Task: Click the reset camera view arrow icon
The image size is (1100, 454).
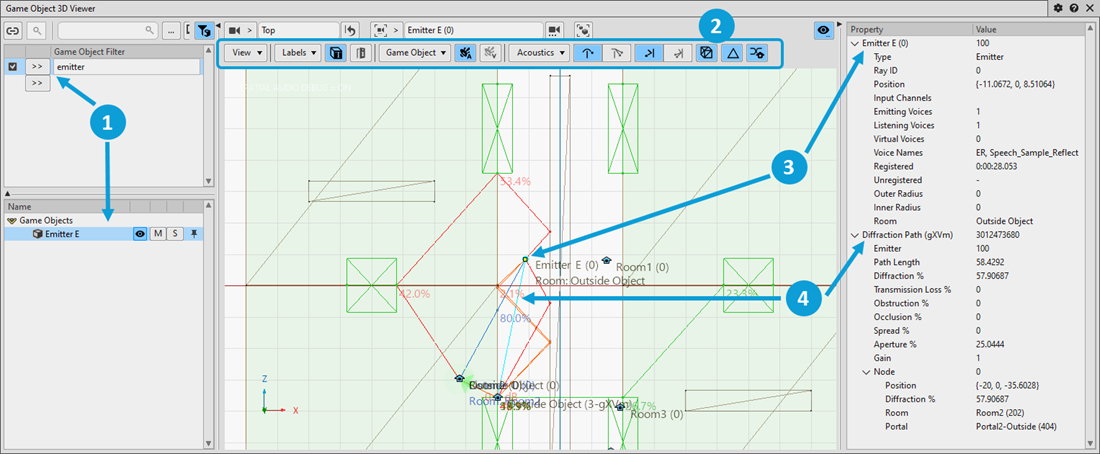Action: (350, 30)
